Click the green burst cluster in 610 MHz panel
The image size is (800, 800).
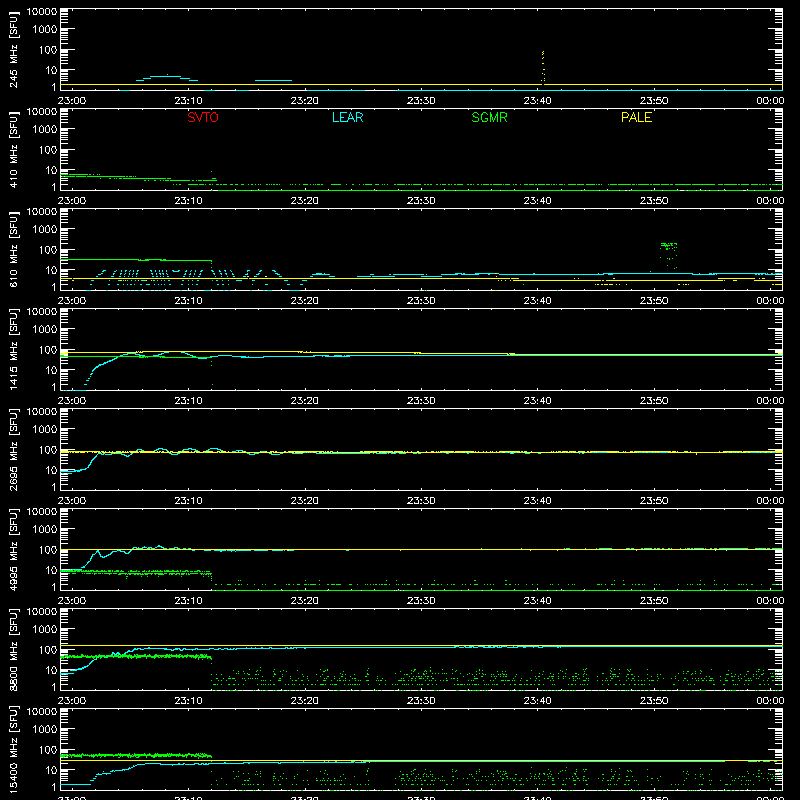pos(669,255)
